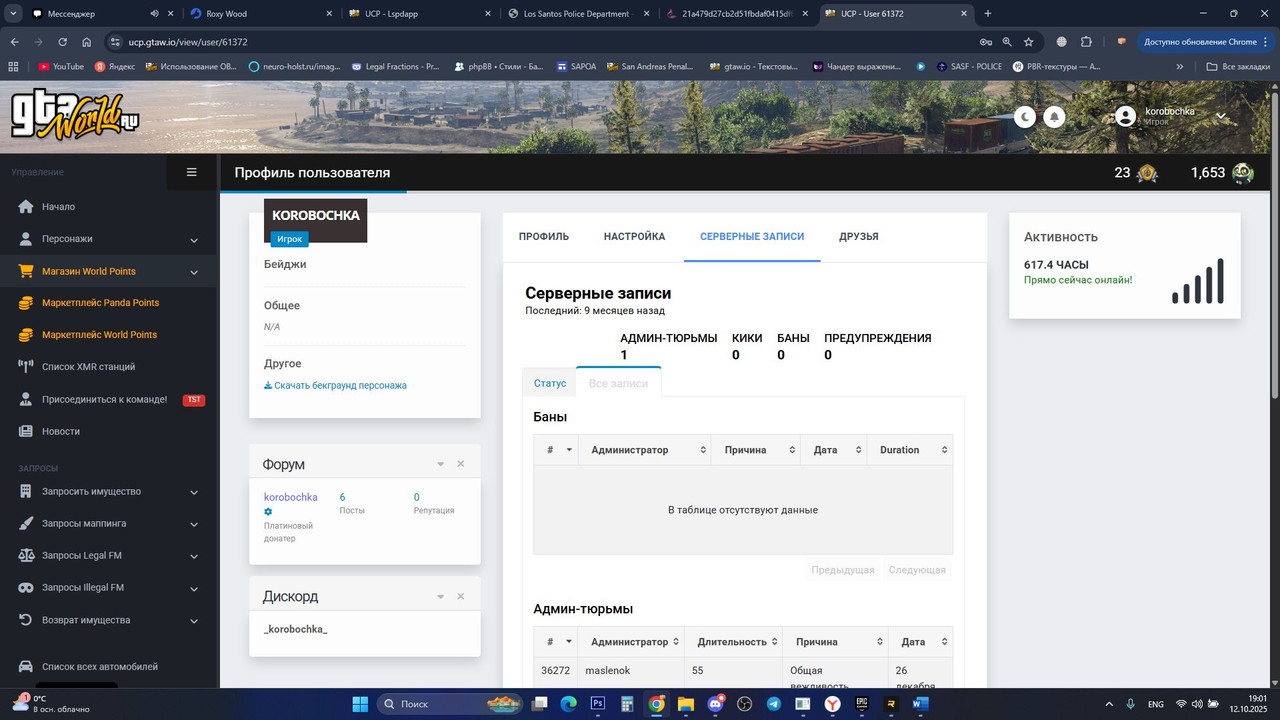Open Маркетплейс Panda Points
The image size is (1280, 720).
100,303
